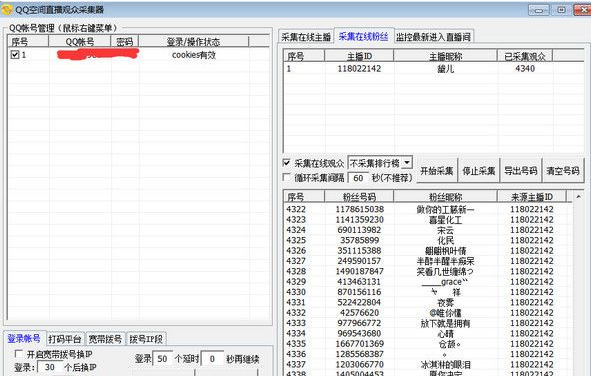Click the 登录/操作状态 column header

[193, 41]
